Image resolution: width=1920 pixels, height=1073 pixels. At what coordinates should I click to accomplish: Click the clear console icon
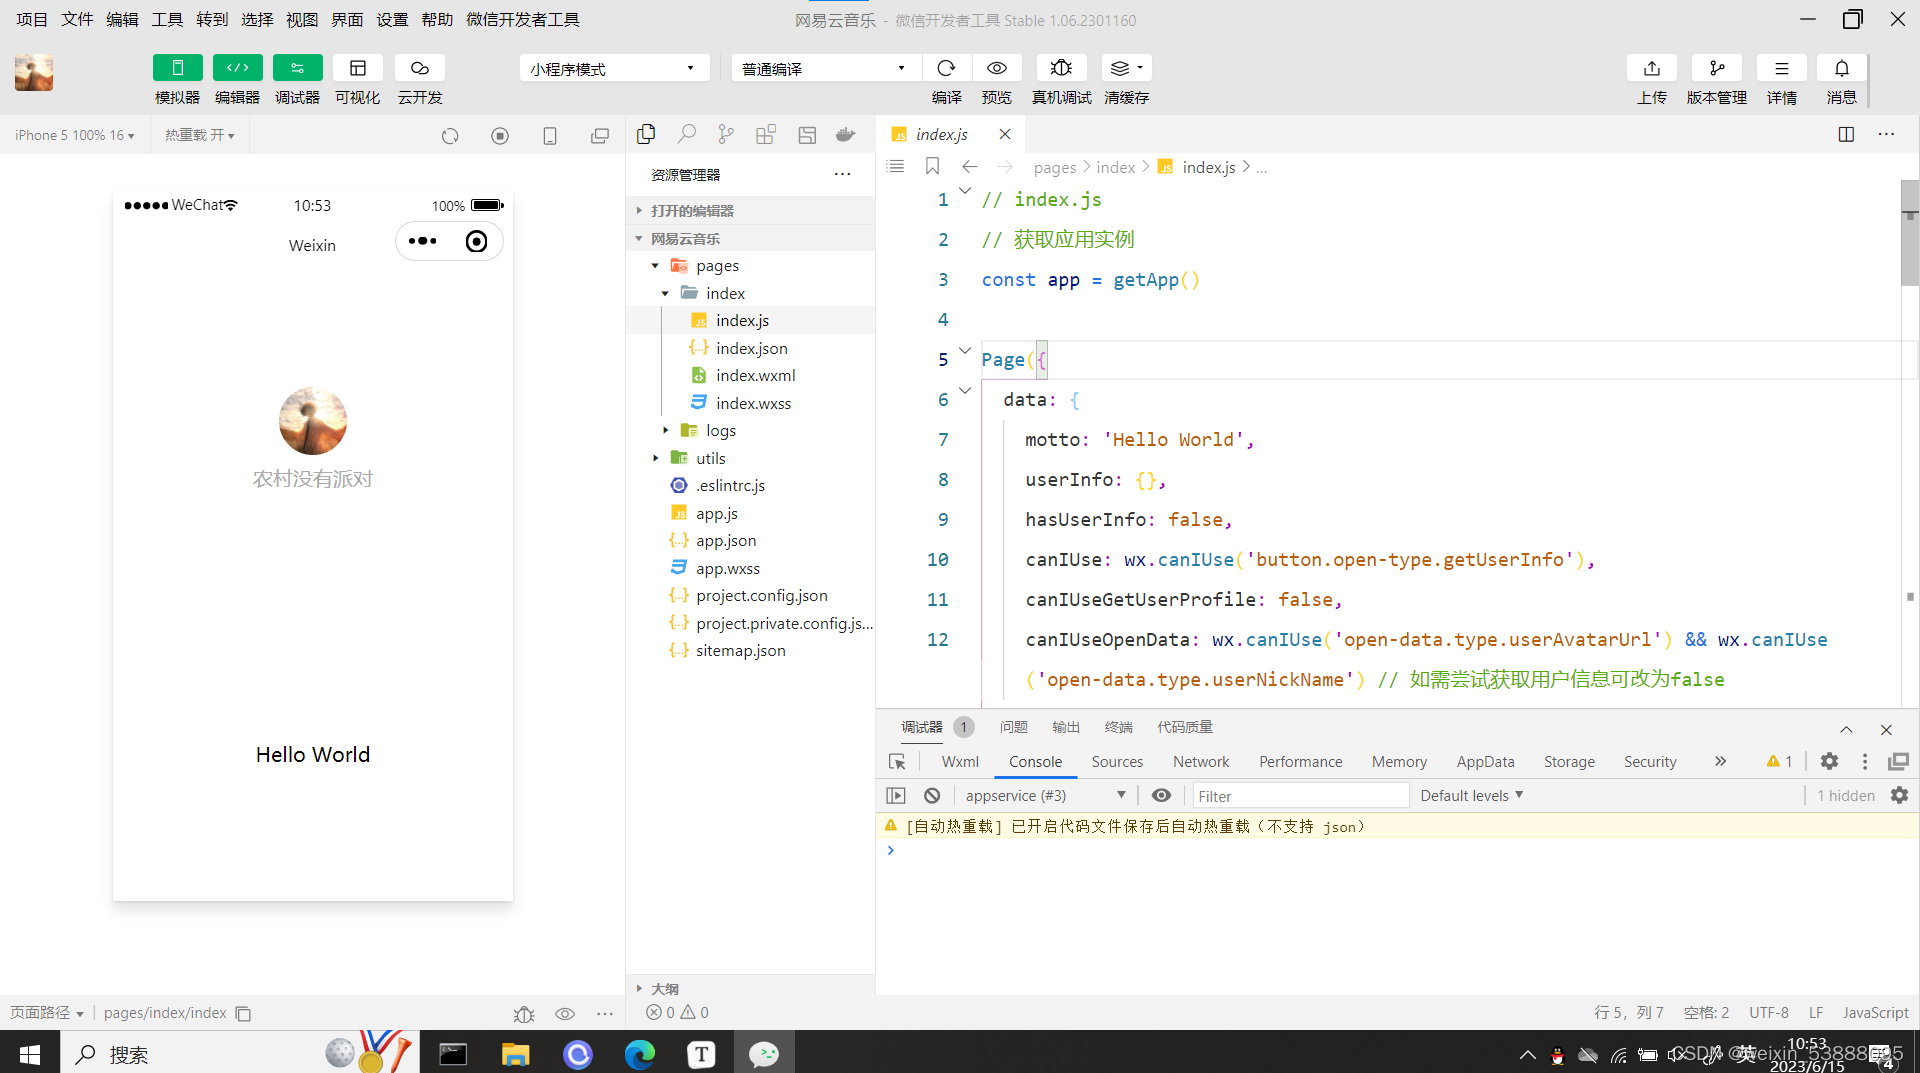(932, 796)
